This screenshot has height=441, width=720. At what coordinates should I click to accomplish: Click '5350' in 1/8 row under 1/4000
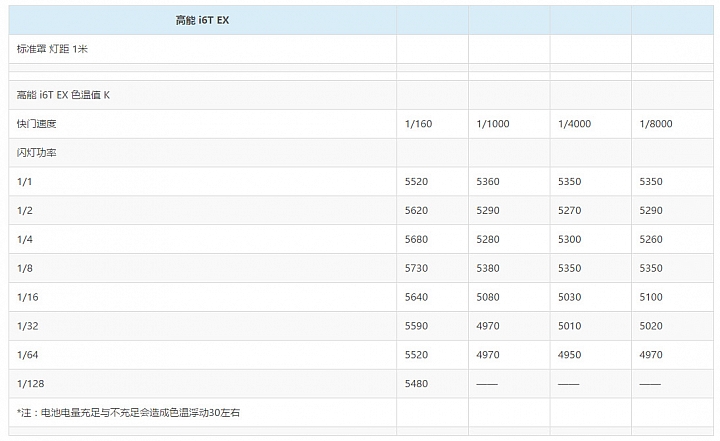(x=569, y=269)
